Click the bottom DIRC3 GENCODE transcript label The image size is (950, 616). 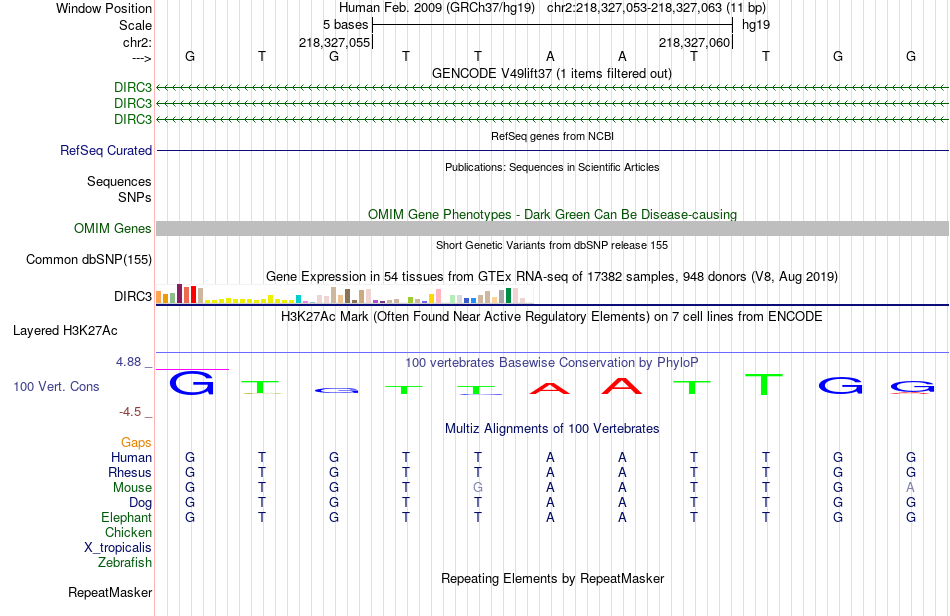coord(133,119)
